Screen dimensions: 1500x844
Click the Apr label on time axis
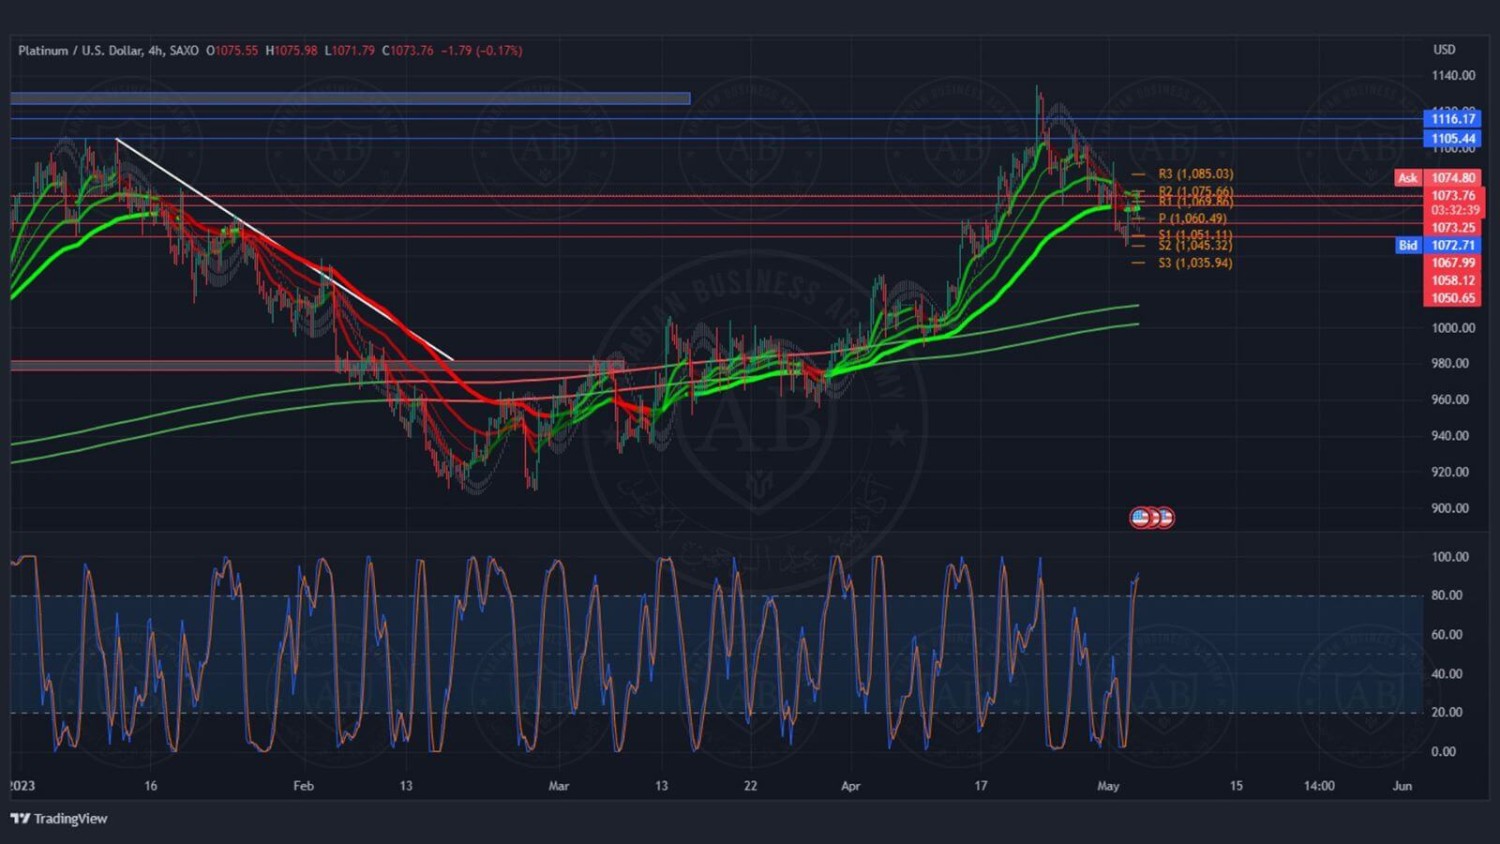[x=851, y=786]
